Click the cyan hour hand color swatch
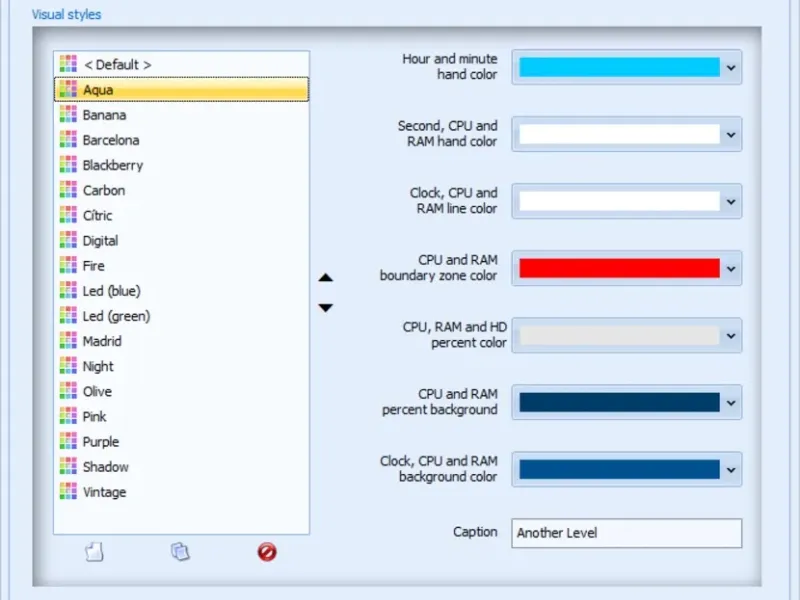Screen dimensions: 800x600 click(x=619, y=67)
